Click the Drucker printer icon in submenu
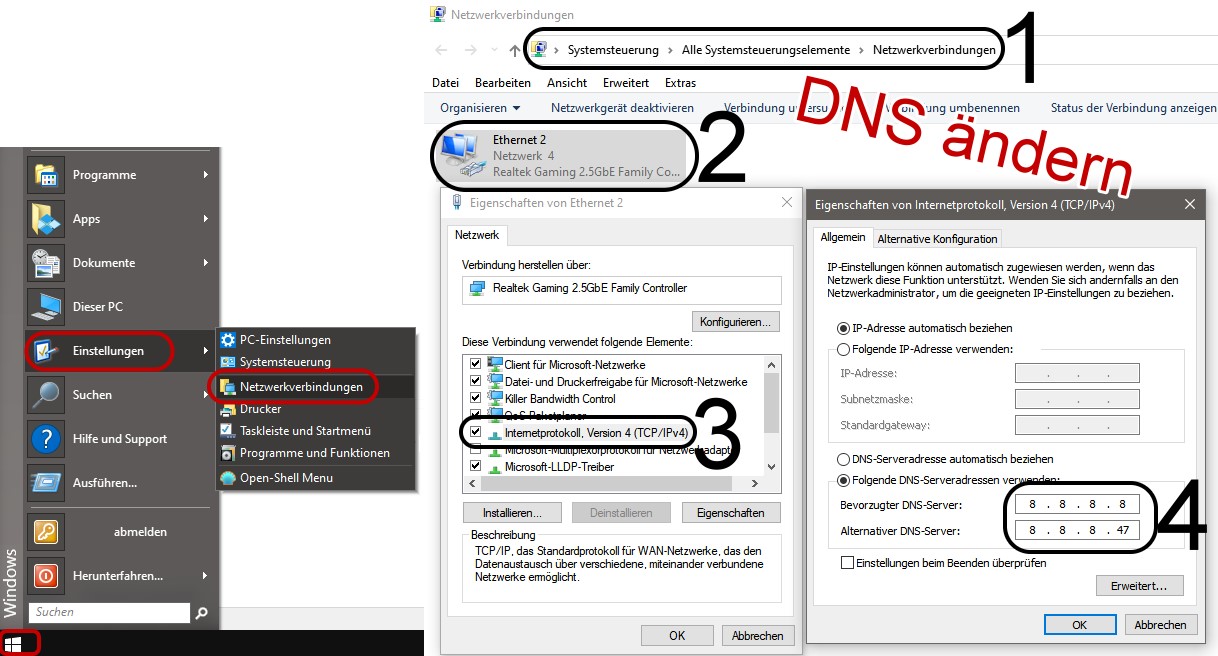 (x=227, y=409)
